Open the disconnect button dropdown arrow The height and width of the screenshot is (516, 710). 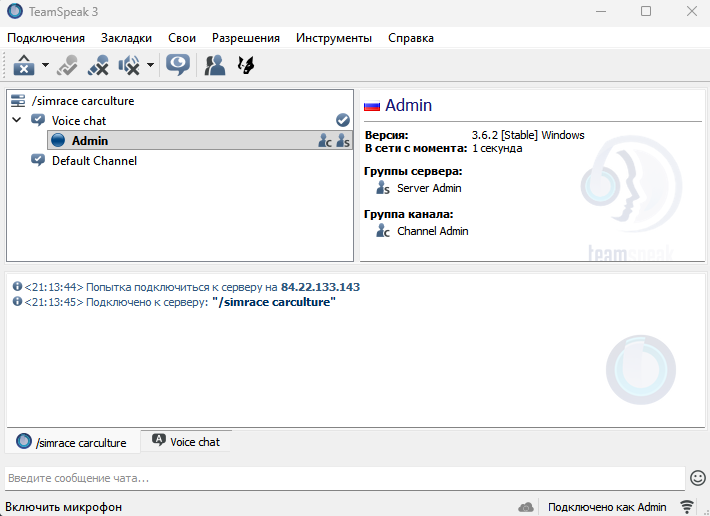pyautogui.click(x=45, y=65)
